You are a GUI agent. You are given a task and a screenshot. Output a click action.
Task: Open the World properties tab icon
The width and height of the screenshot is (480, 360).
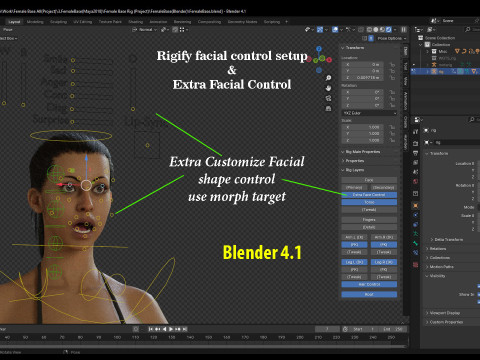415,182
